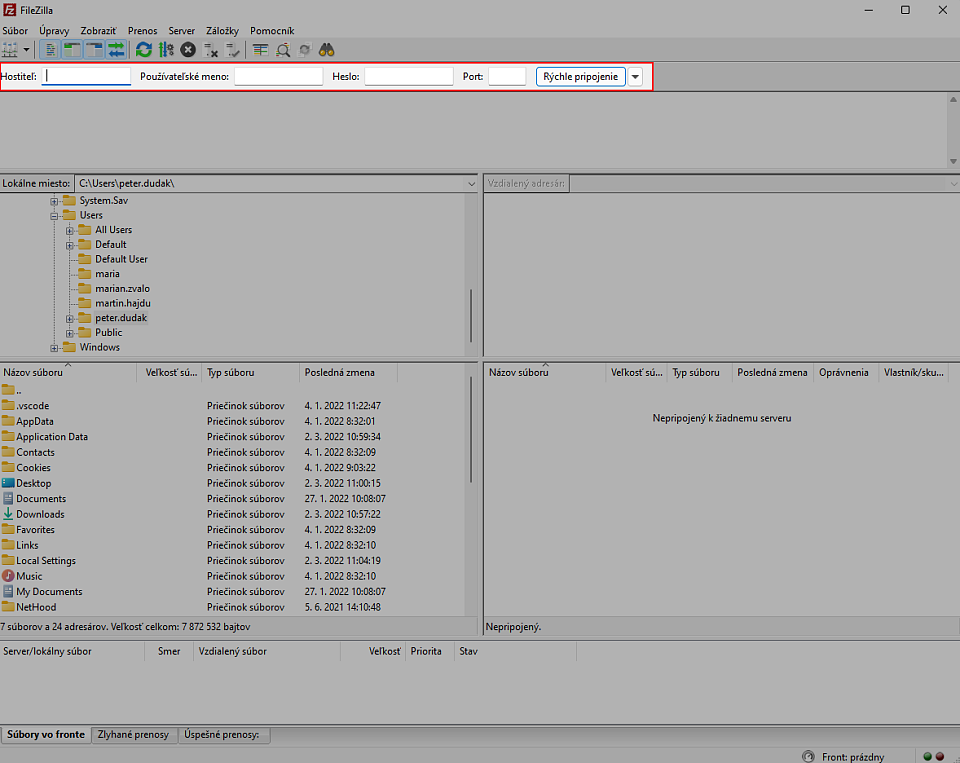960x763 pixels.
Task: Click the Heslo password field
Action: pyautogui.click(x=409, y=77)
